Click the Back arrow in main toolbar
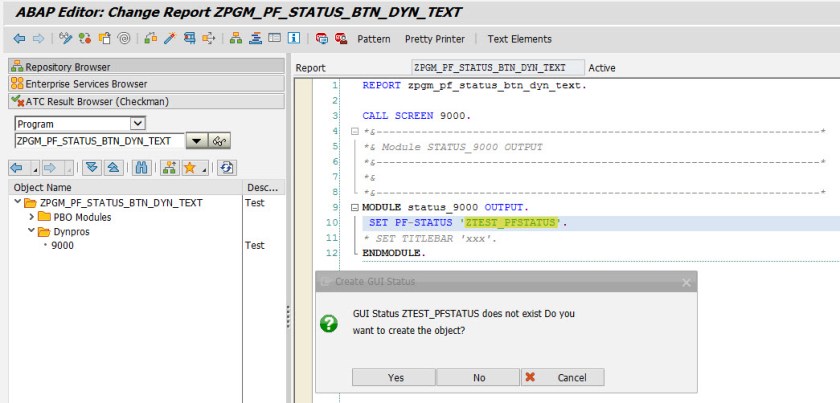Image resolution: width=840 pixels, height=403 pixels. pos(20,39)
